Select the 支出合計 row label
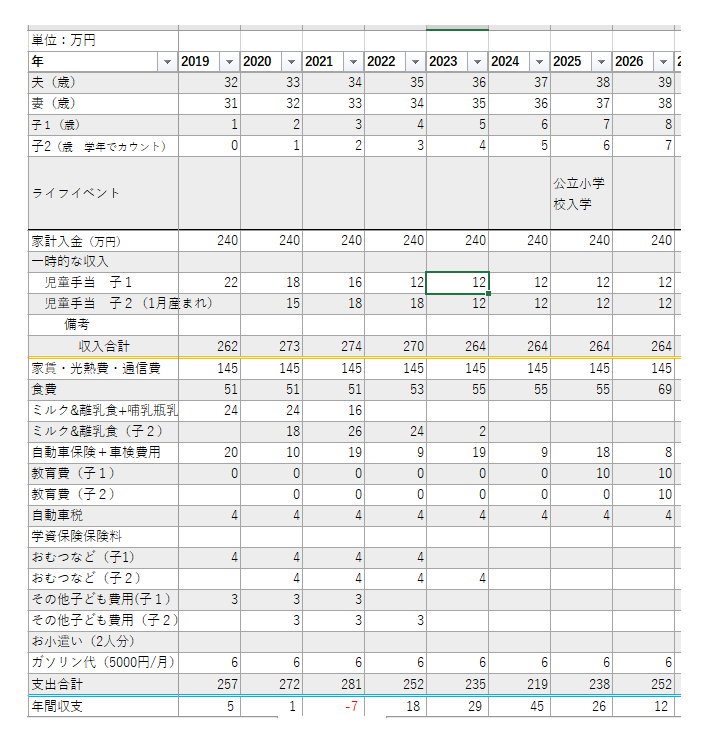 103,684
